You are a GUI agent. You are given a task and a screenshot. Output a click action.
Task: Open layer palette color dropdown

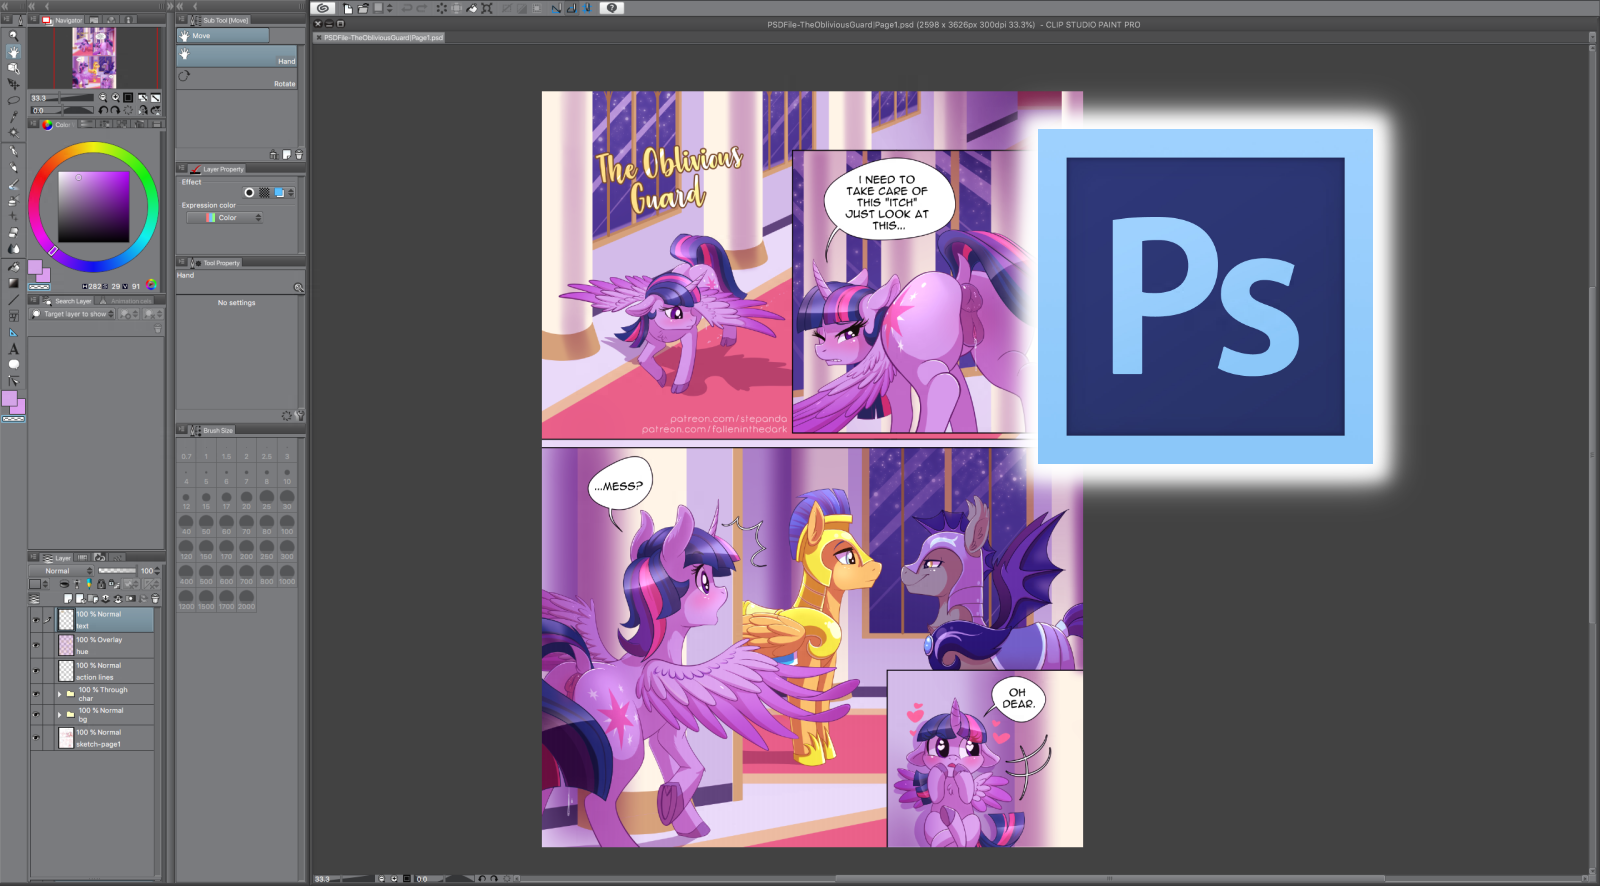tap(39, 584)
